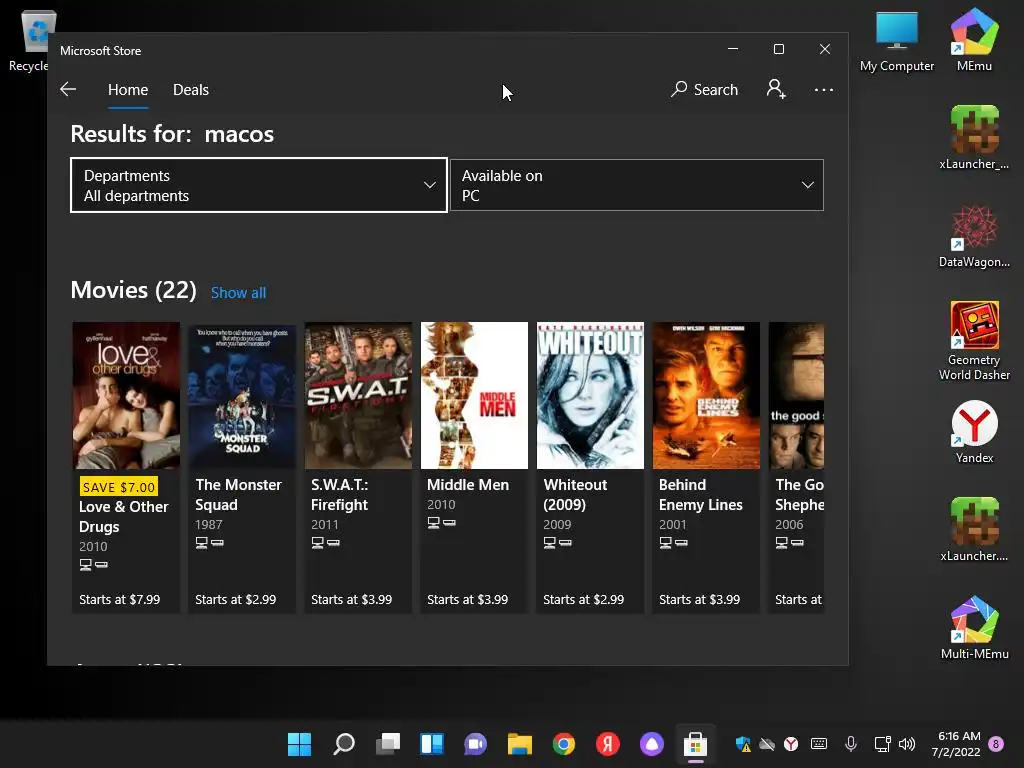Open Love & Other Drugs poster

(x=126, y=395)
